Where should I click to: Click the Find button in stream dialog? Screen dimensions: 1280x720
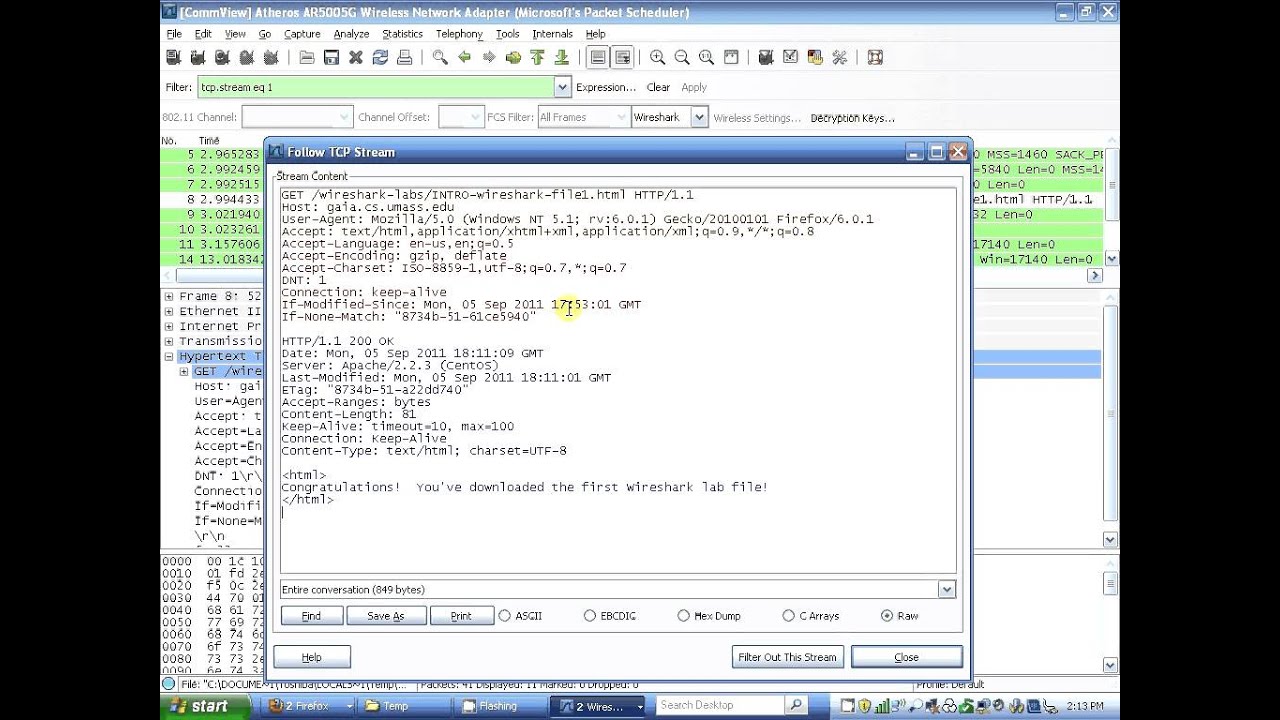pos(312,616)
